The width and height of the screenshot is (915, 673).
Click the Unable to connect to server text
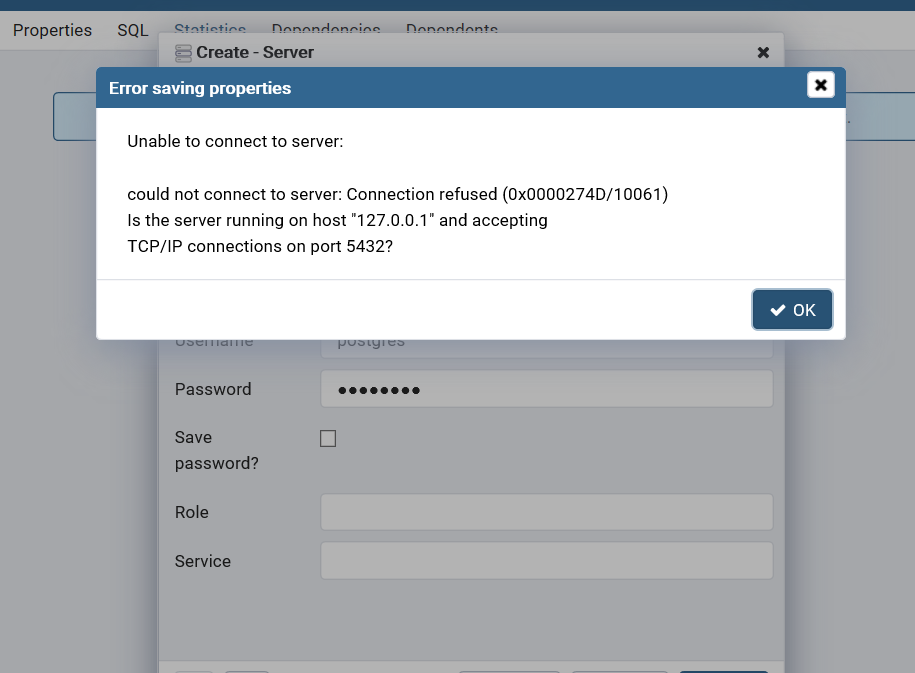(x=235, y=141)
